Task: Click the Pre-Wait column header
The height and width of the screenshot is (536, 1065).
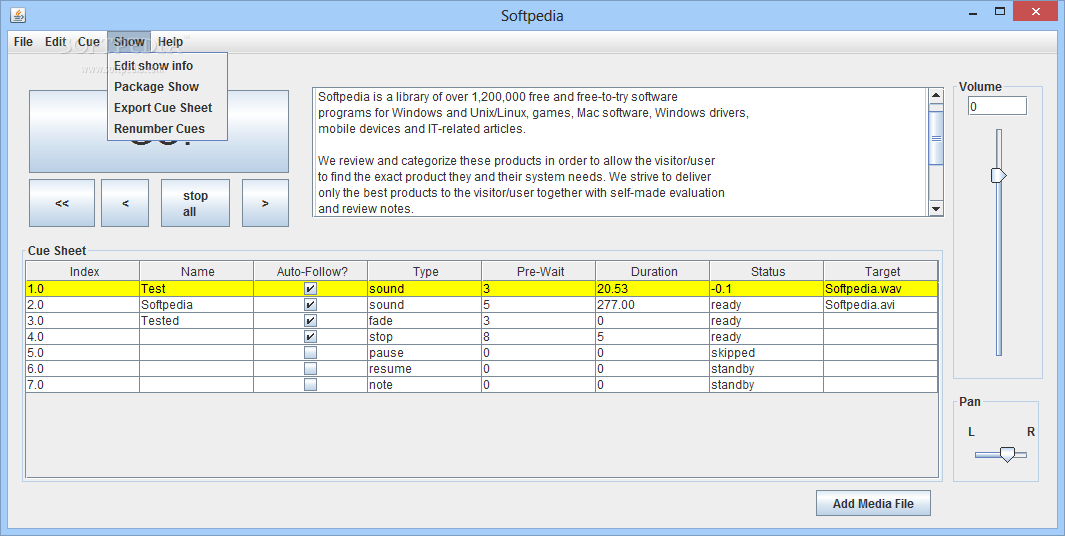Action: pos(539,272)
